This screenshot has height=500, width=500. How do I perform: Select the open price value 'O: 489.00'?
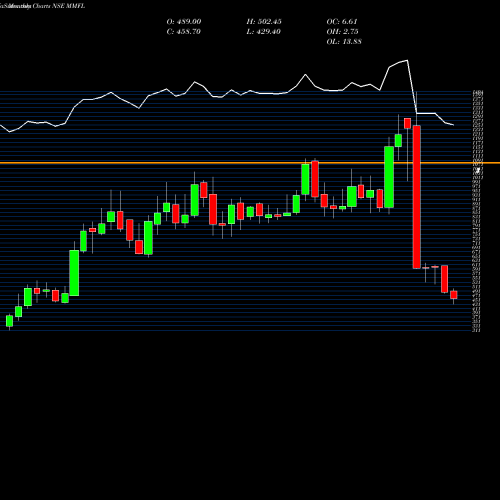184,22
